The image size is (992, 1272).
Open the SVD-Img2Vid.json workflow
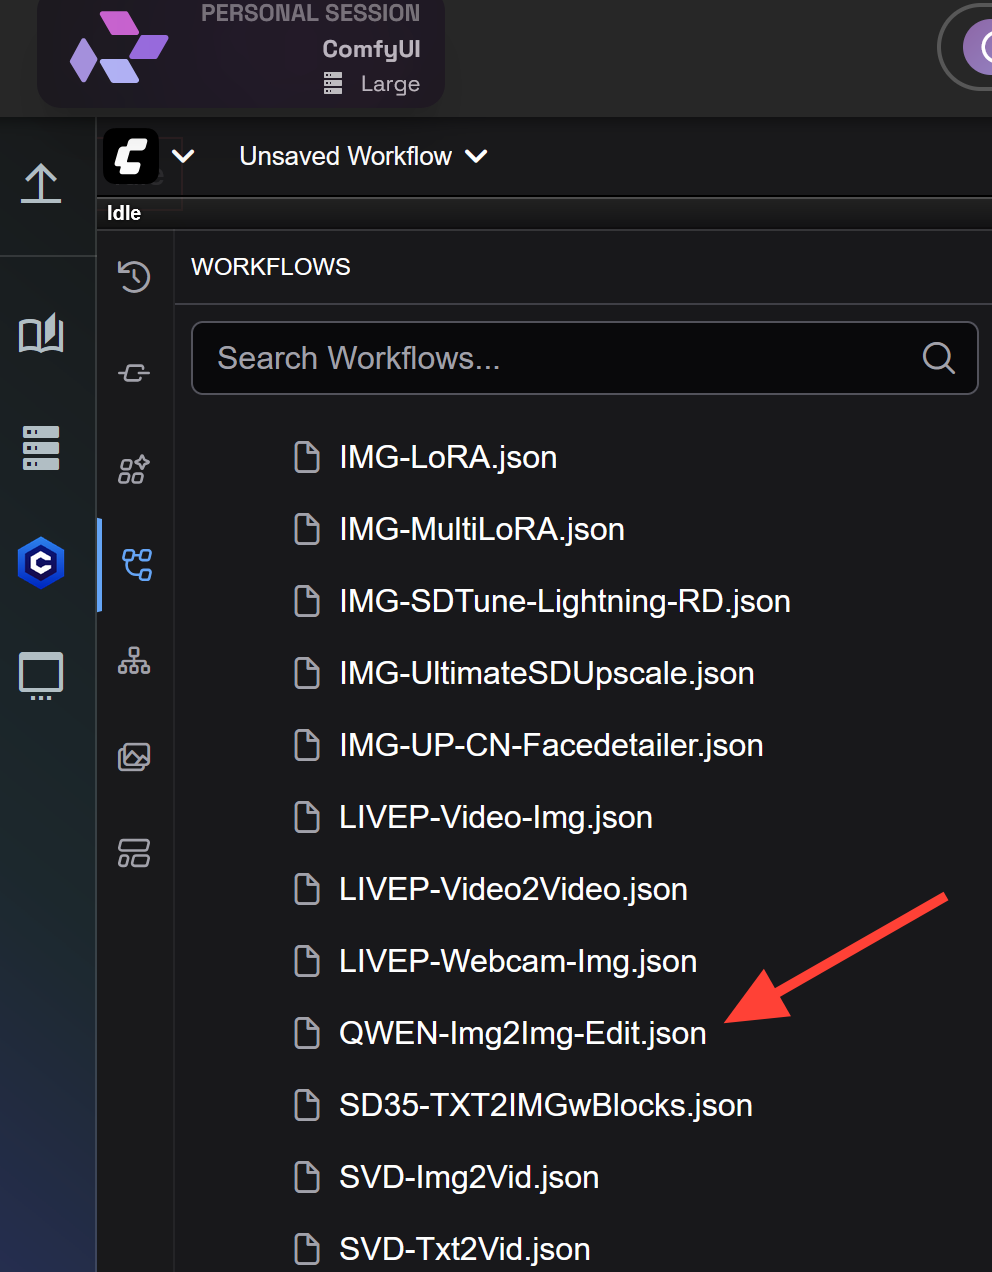tap(468, 1177)
